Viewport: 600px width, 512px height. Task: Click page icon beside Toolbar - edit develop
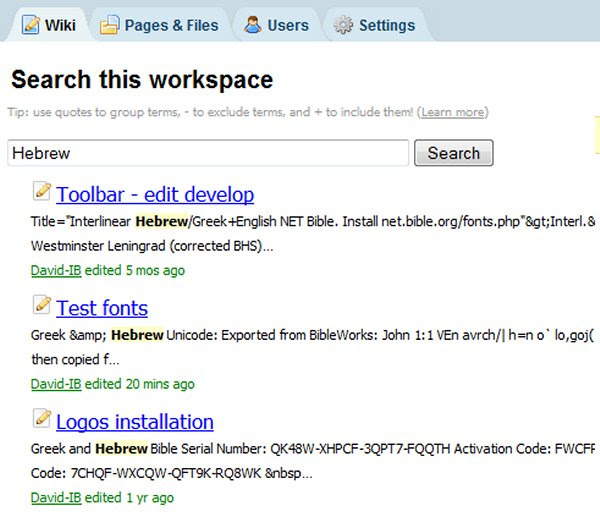(x=42, y=191)
